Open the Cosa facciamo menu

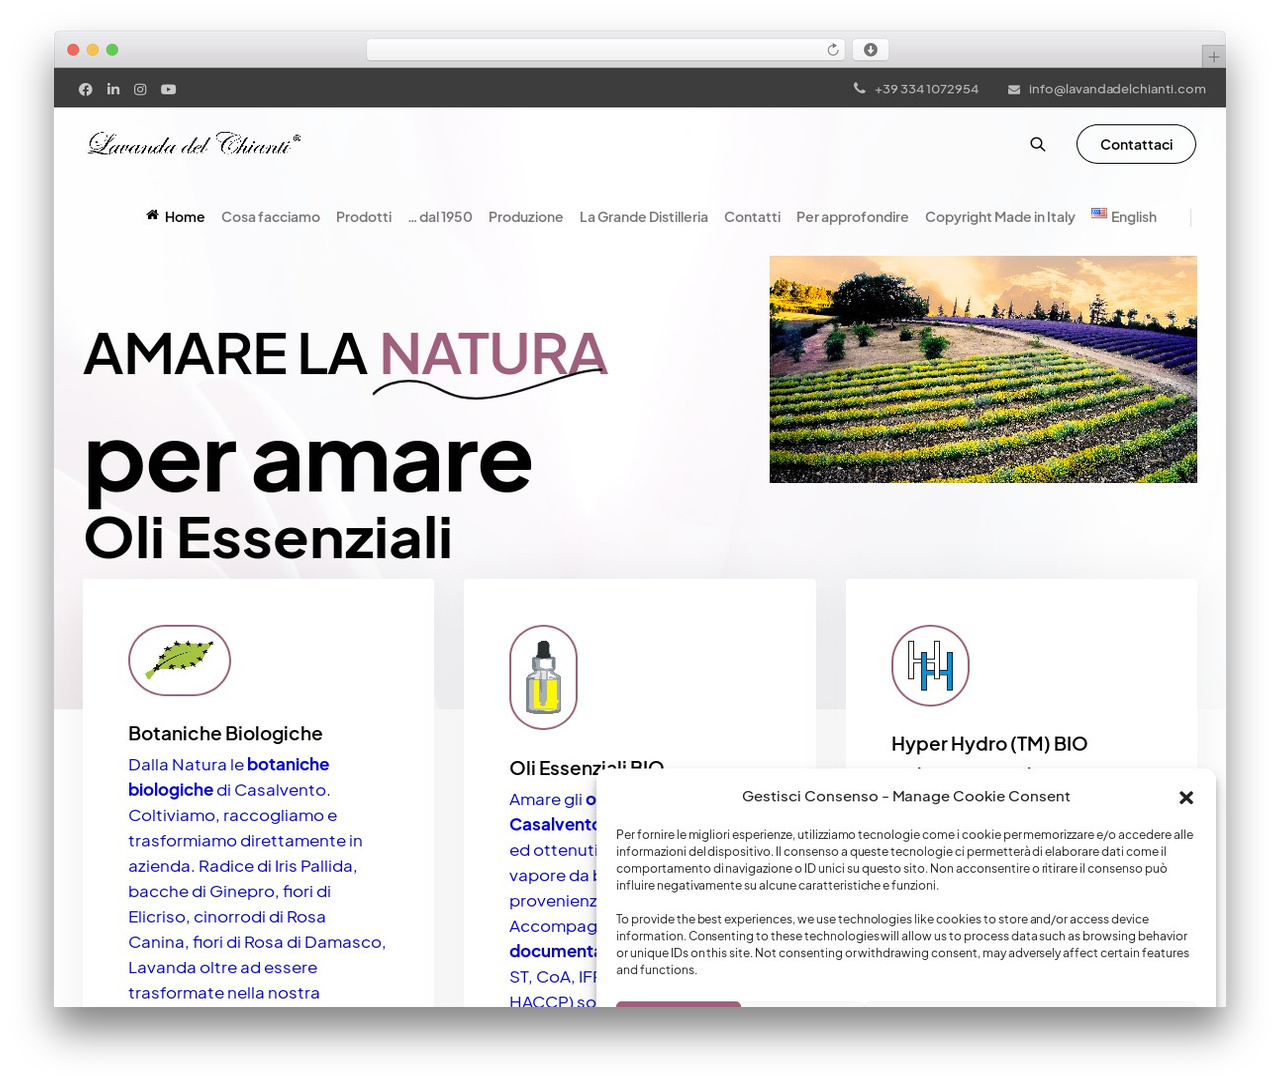click(x=271, y=217)
